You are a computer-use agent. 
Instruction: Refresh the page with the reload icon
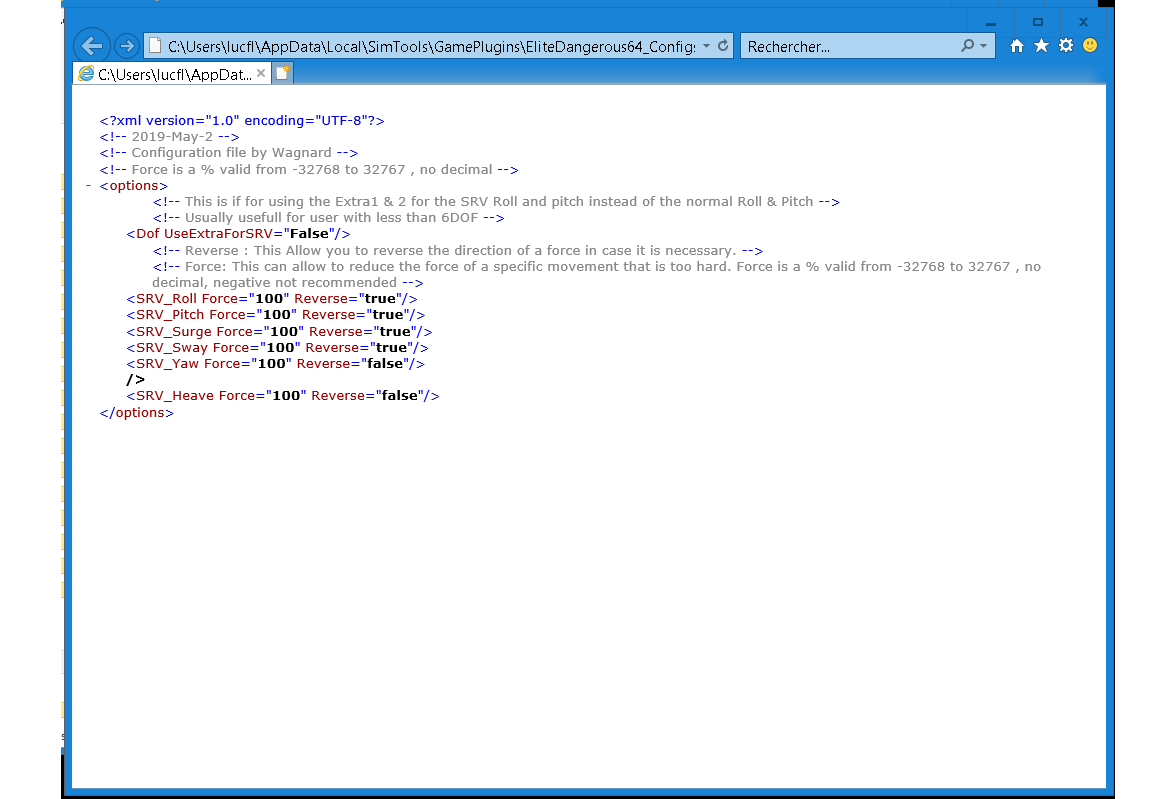point(723,46)
